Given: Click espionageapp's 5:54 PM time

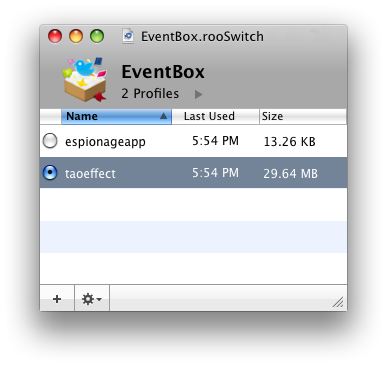Looking at the screenshot, I should click(215, 141).
